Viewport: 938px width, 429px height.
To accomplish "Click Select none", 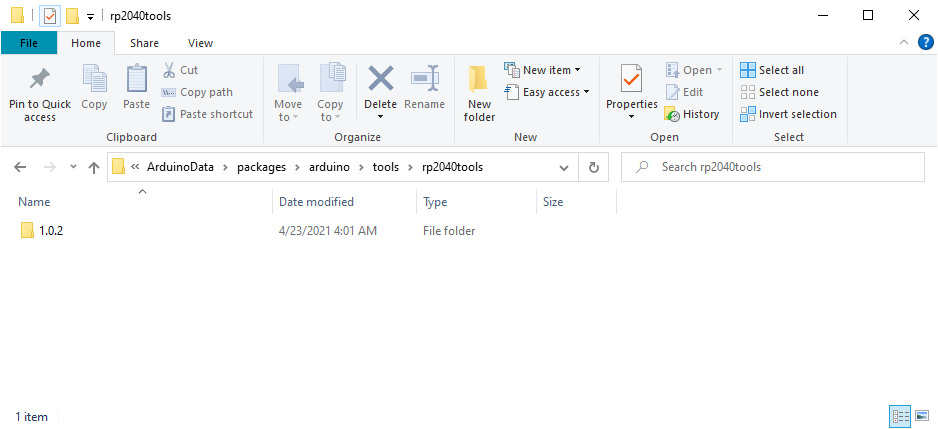I will tap(779, 92).
